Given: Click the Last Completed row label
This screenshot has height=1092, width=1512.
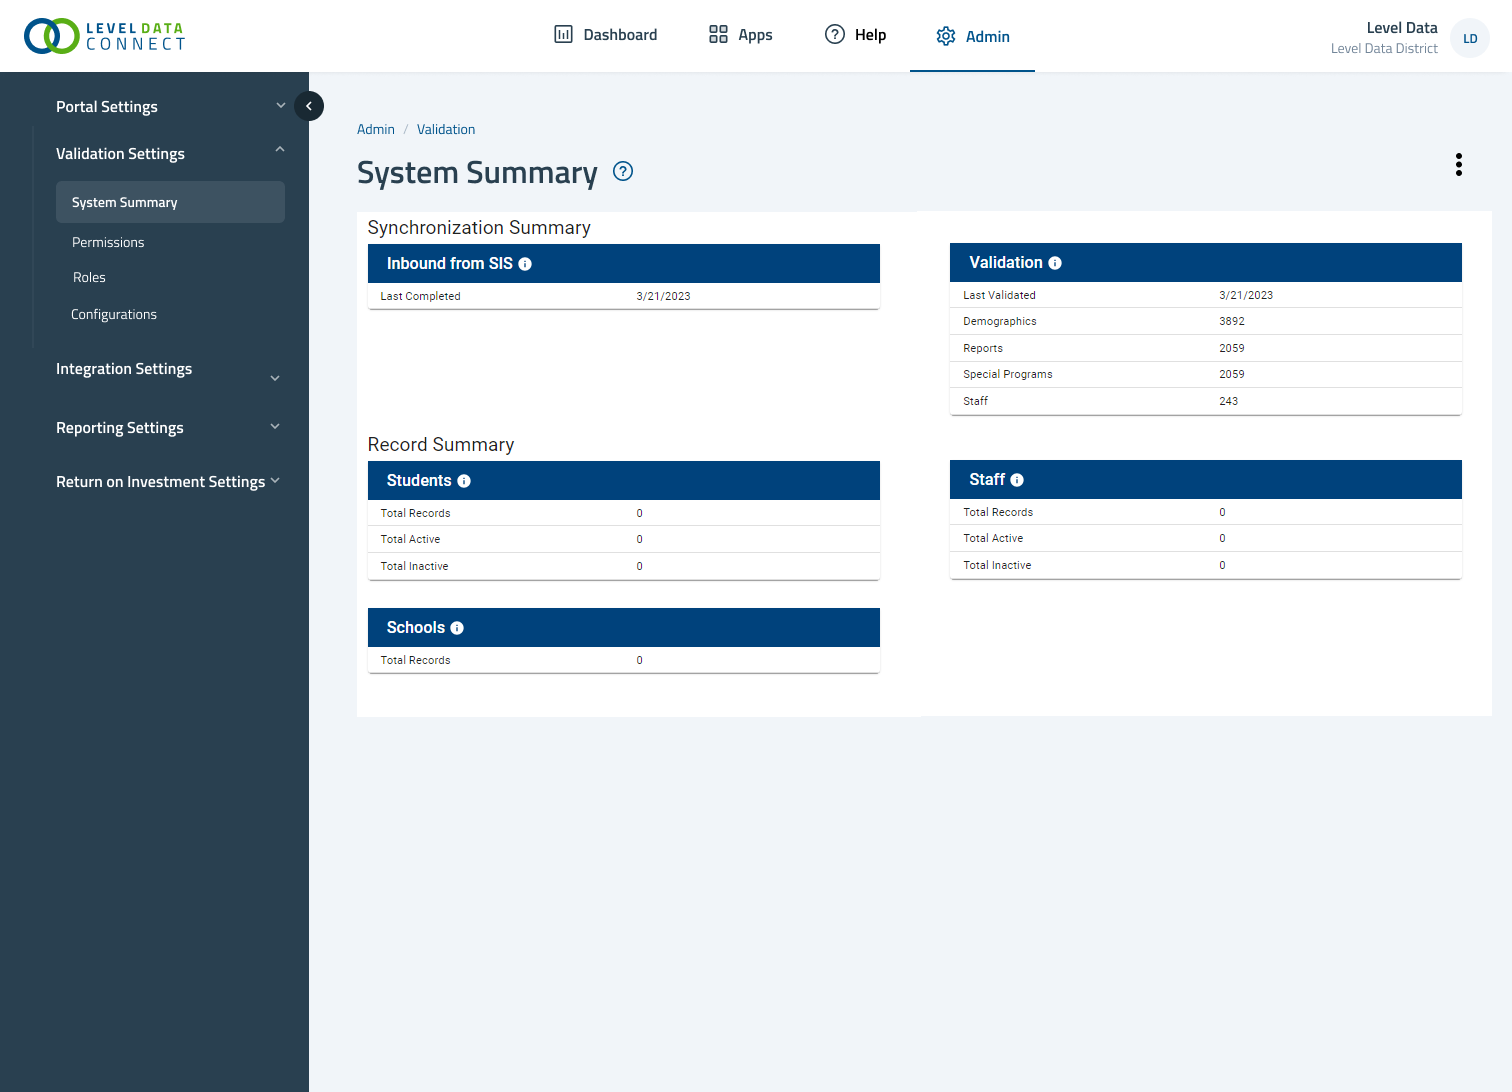Looking at the screenshot, I should (421, 296).
